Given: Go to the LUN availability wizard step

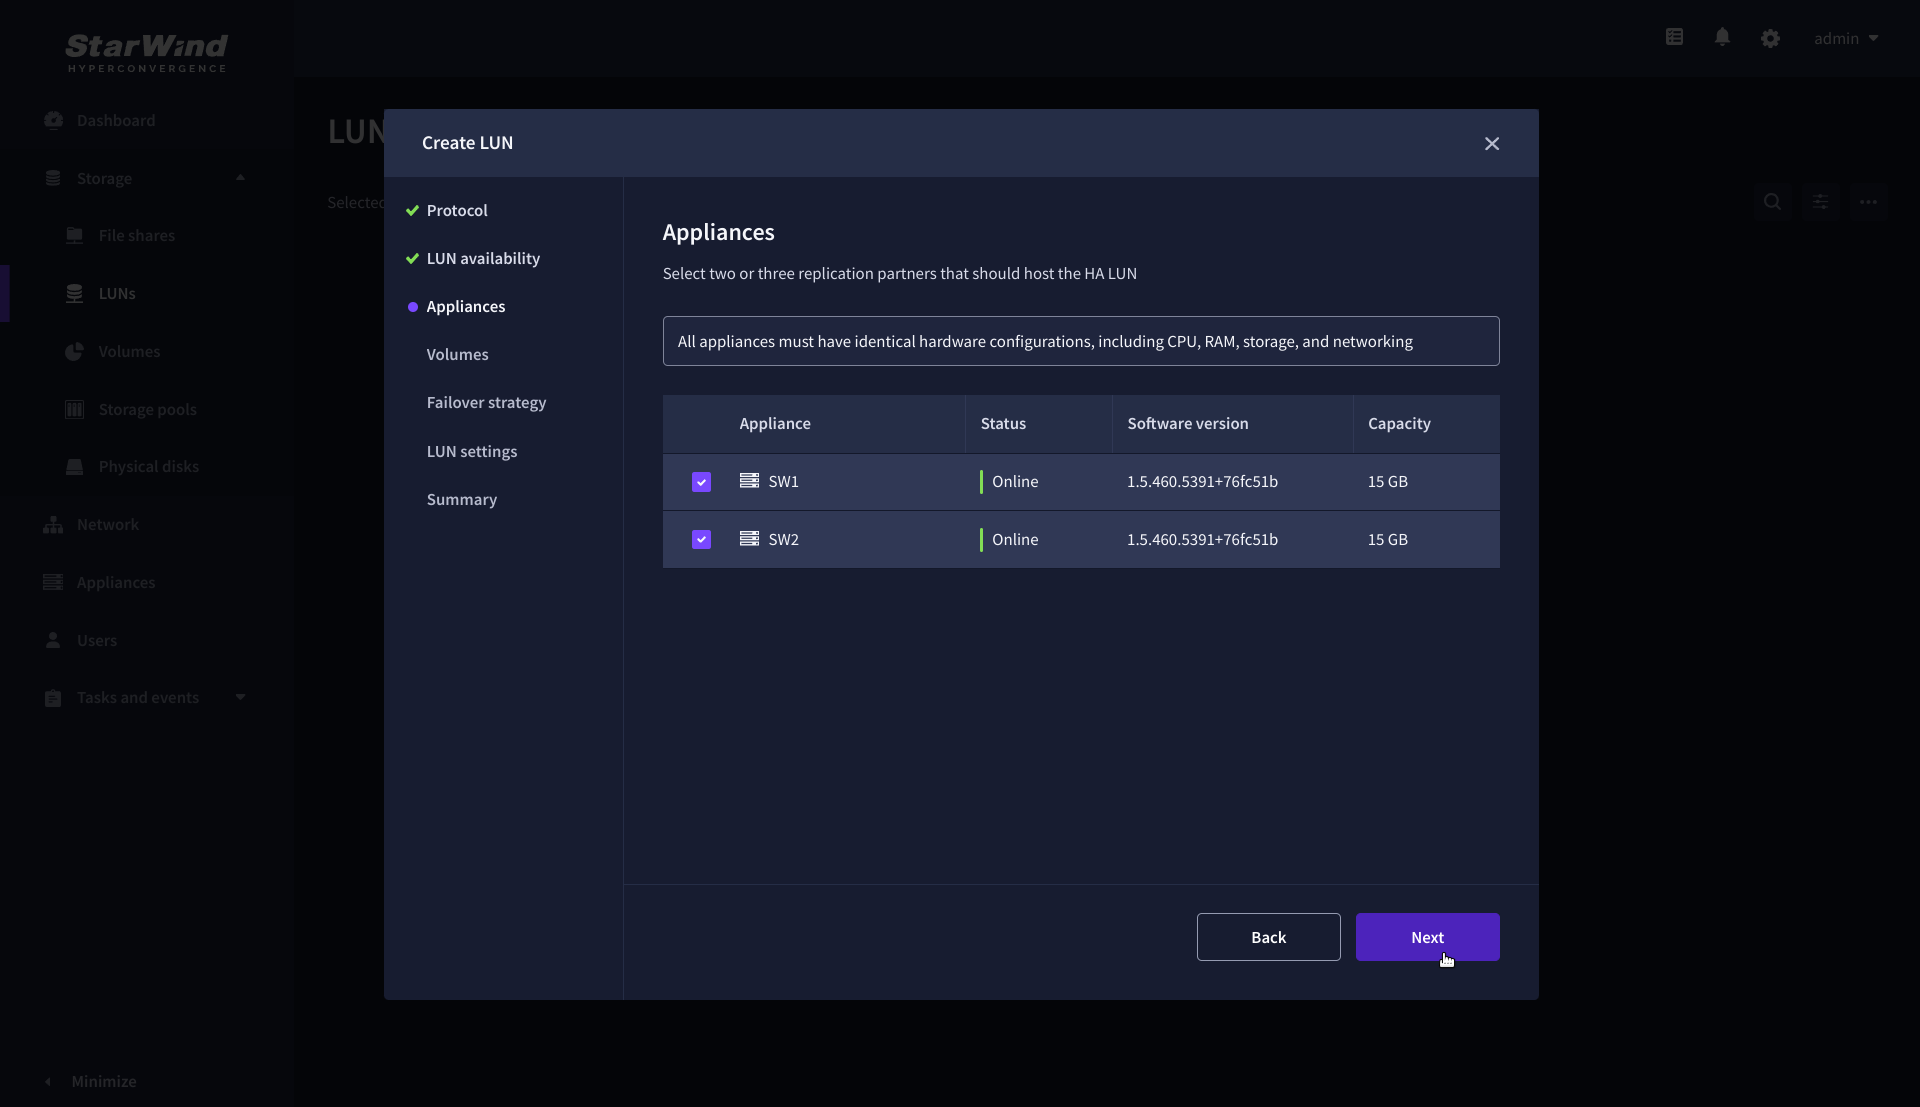Looking at the screenshot, I should point(483,258).
